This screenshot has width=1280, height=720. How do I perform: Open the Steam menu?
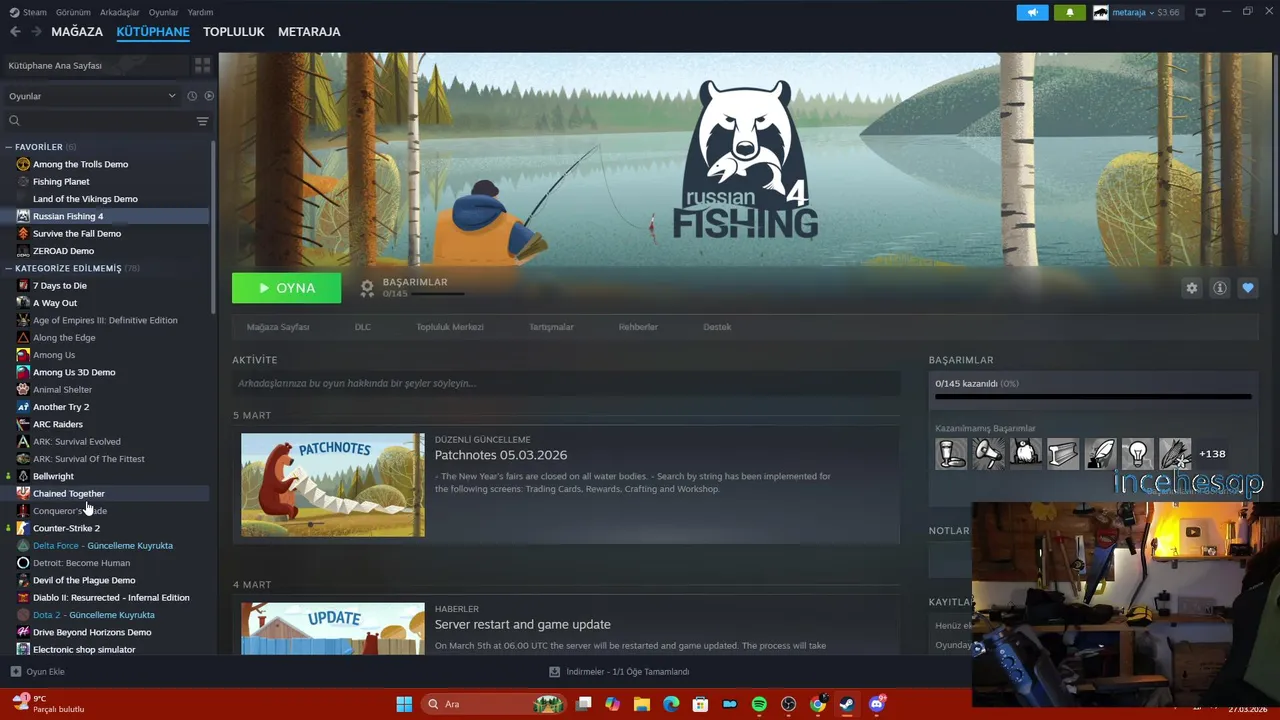point(28,12)
